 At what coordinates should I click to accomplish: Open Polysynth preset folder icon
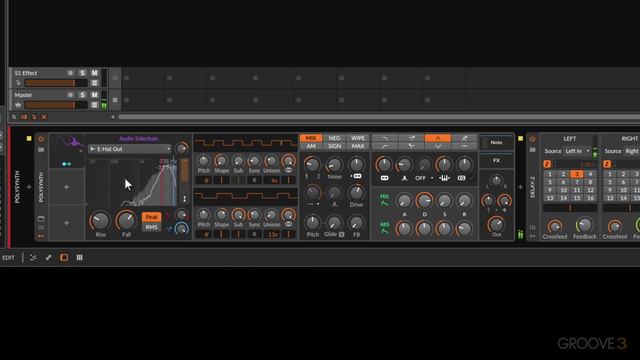coord(41,149)
